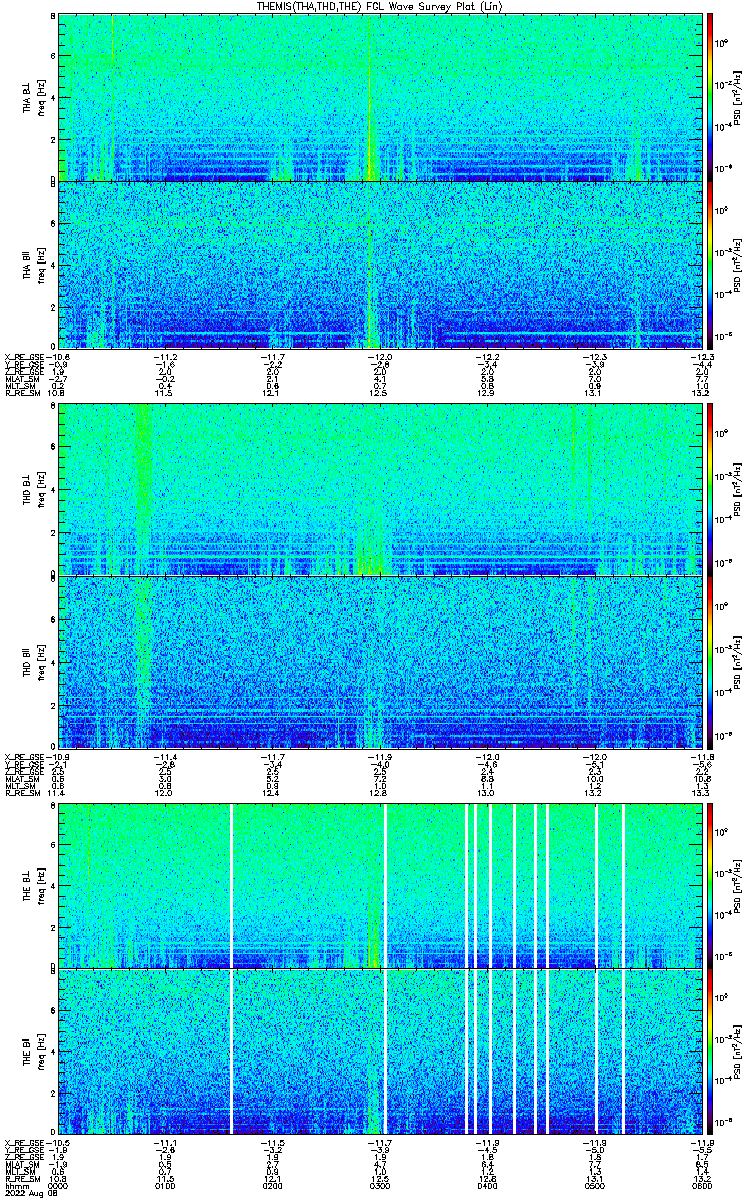Click the color bar beside THE B-parallel panel
This screenshot has width=750, height=1200.
coord(710,1050)
